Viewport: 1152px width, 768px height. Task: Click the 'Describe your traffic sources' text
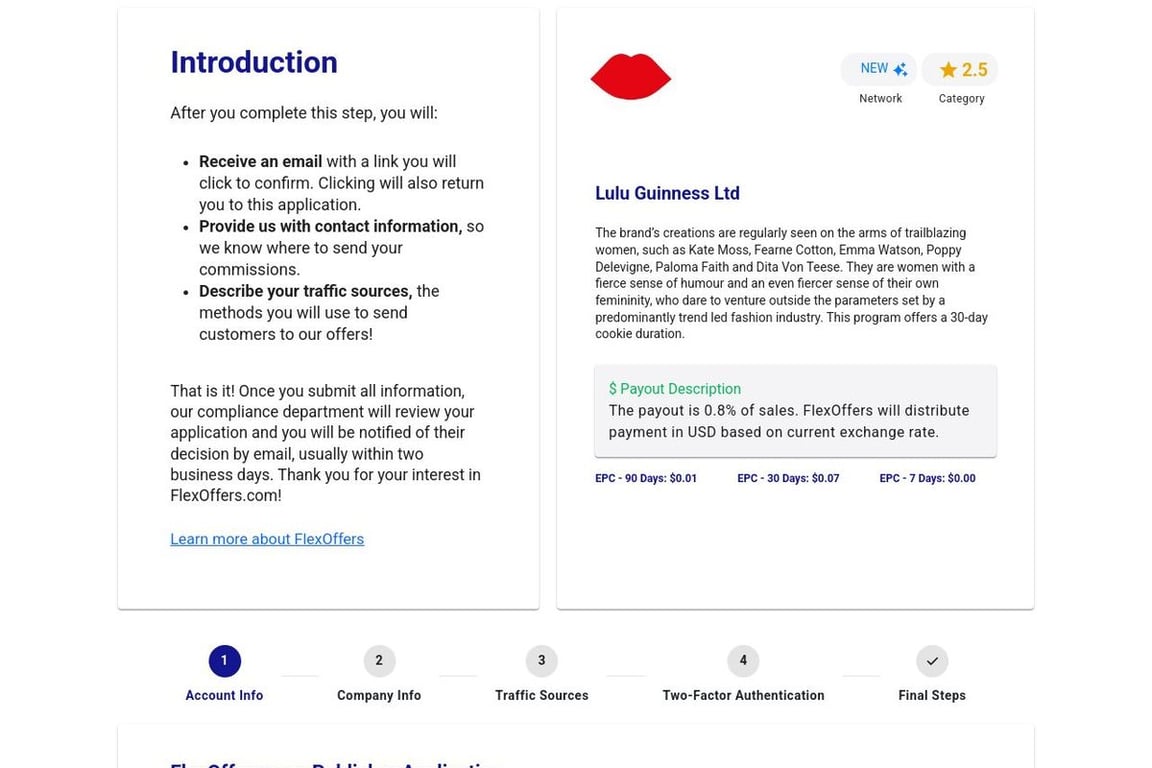[306, 291]
